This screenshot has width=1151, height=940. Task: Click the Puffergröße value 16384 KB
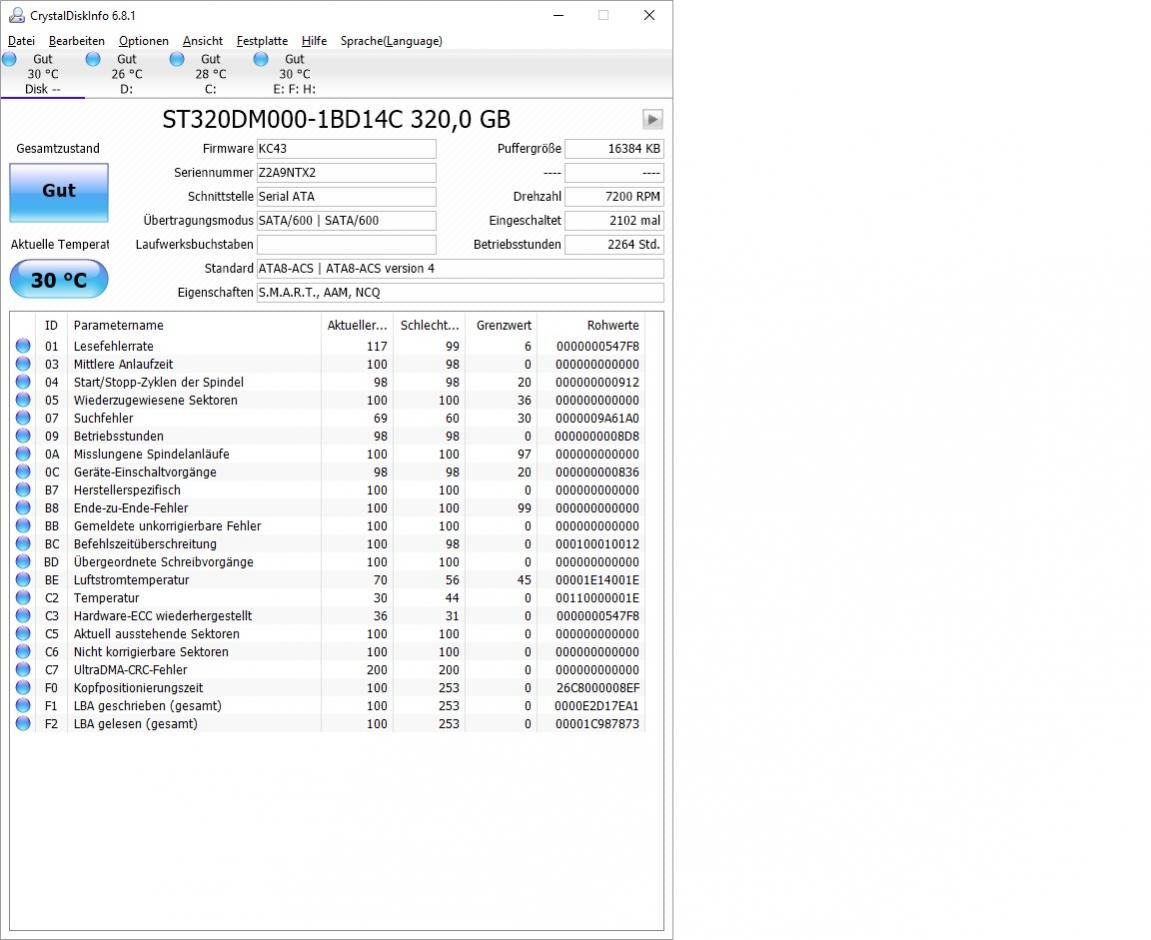coord(614,149)
